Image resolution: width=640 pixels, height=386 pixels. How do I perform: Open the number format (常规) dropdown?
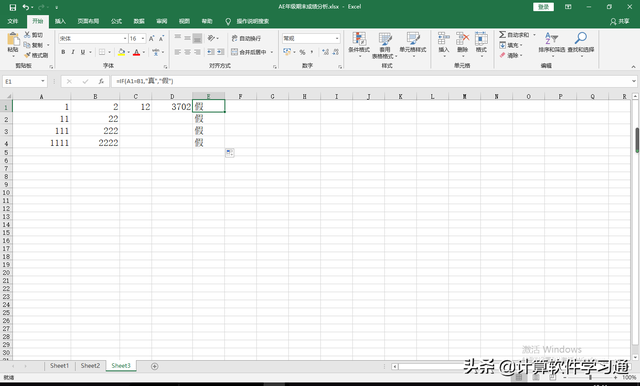(x=337, y=38)
